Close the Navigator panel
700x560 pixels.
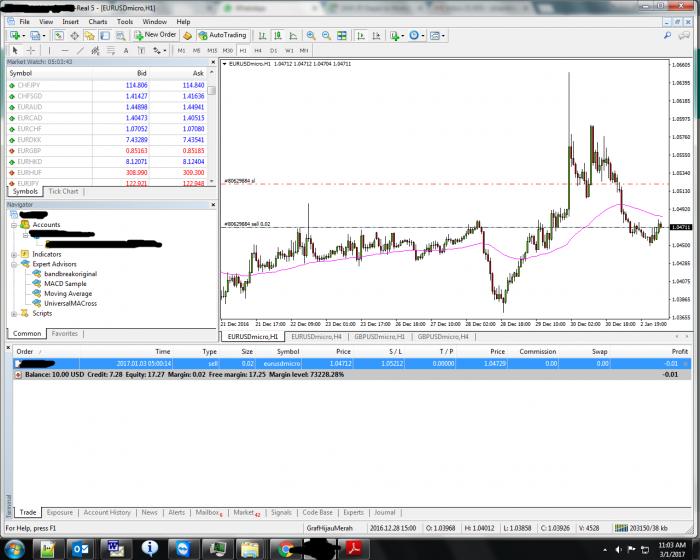[x=213, y=205]
